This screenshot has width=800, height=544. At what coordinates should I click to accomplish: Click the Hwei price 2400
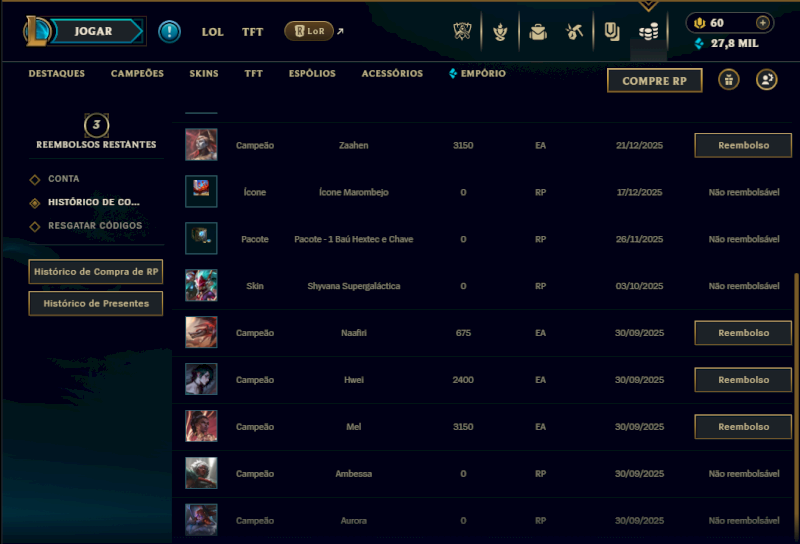[x=463, y=380]
